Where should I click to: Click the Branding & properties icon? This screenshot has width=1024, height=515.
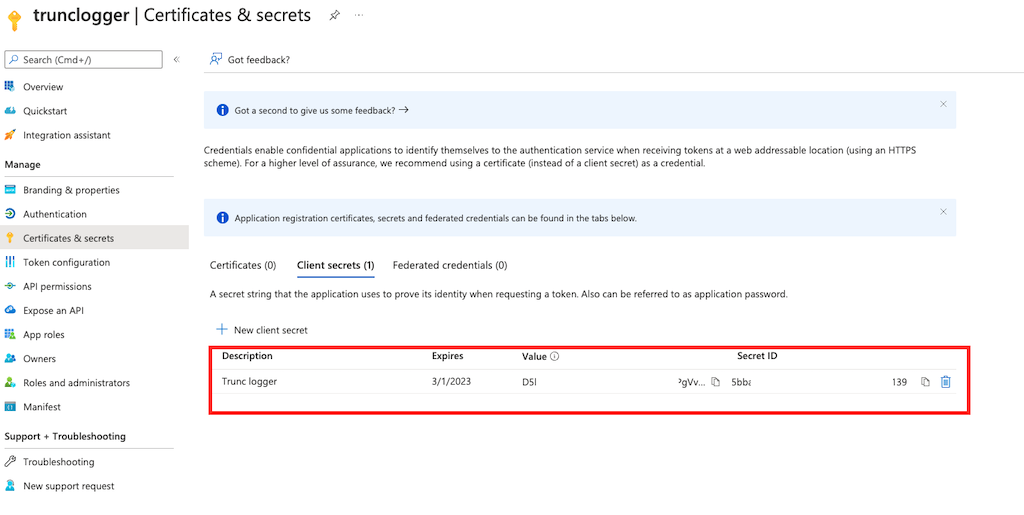(x=10, y=189)
